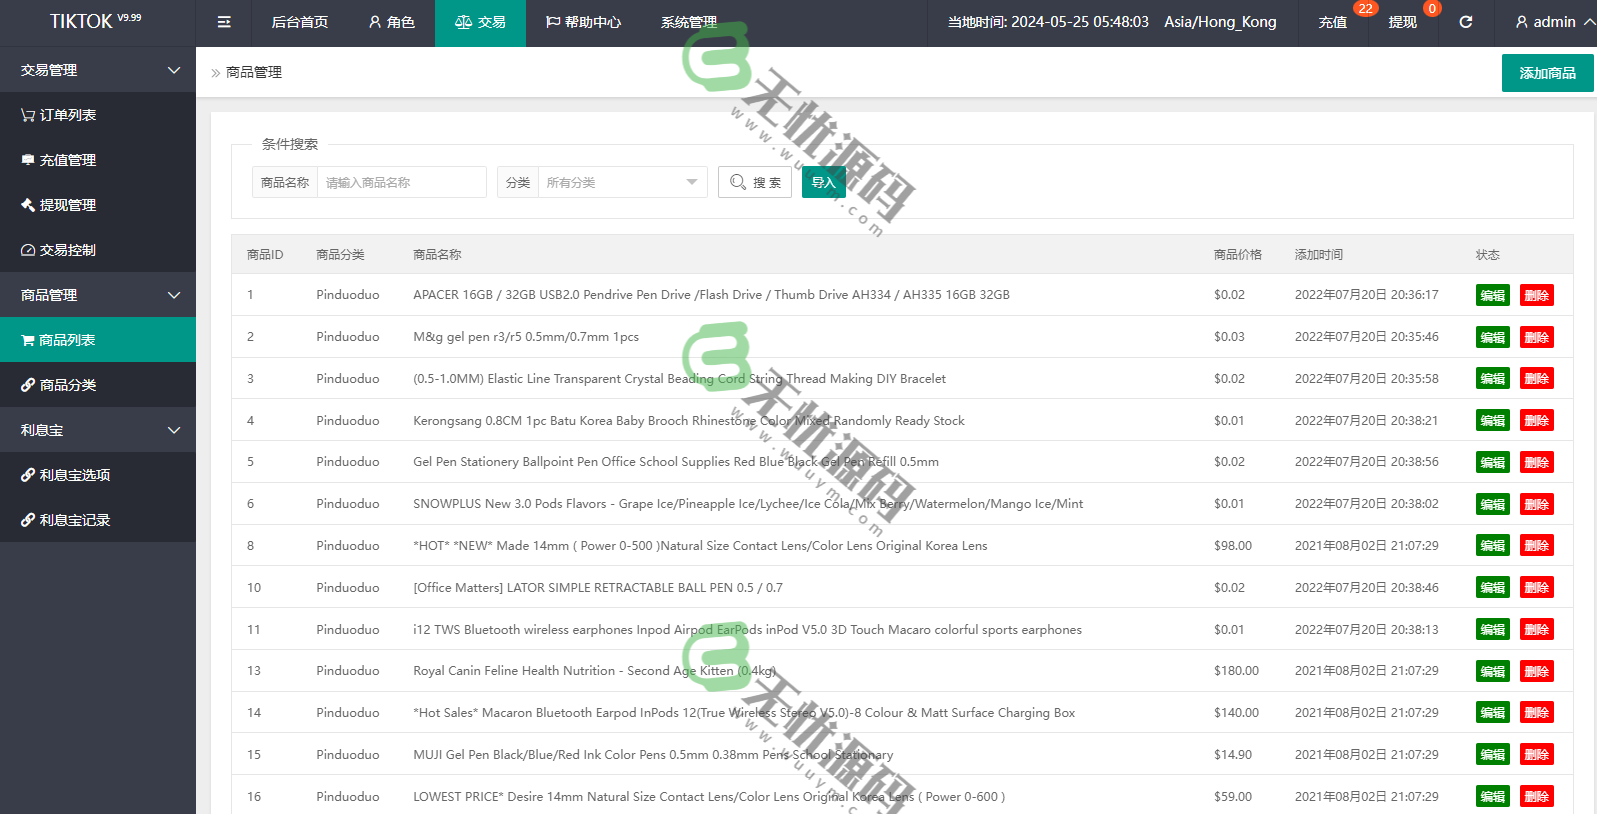Screen dimensions: 1597x814
Task: Open the 帮助中心 top menu
Action: coord(583,22)
